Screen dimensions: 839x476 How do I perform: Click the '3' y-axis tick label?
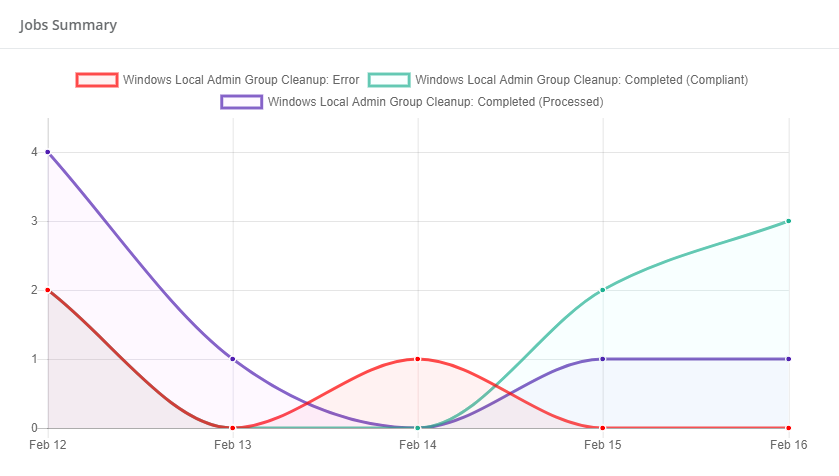tap(34, 221)
